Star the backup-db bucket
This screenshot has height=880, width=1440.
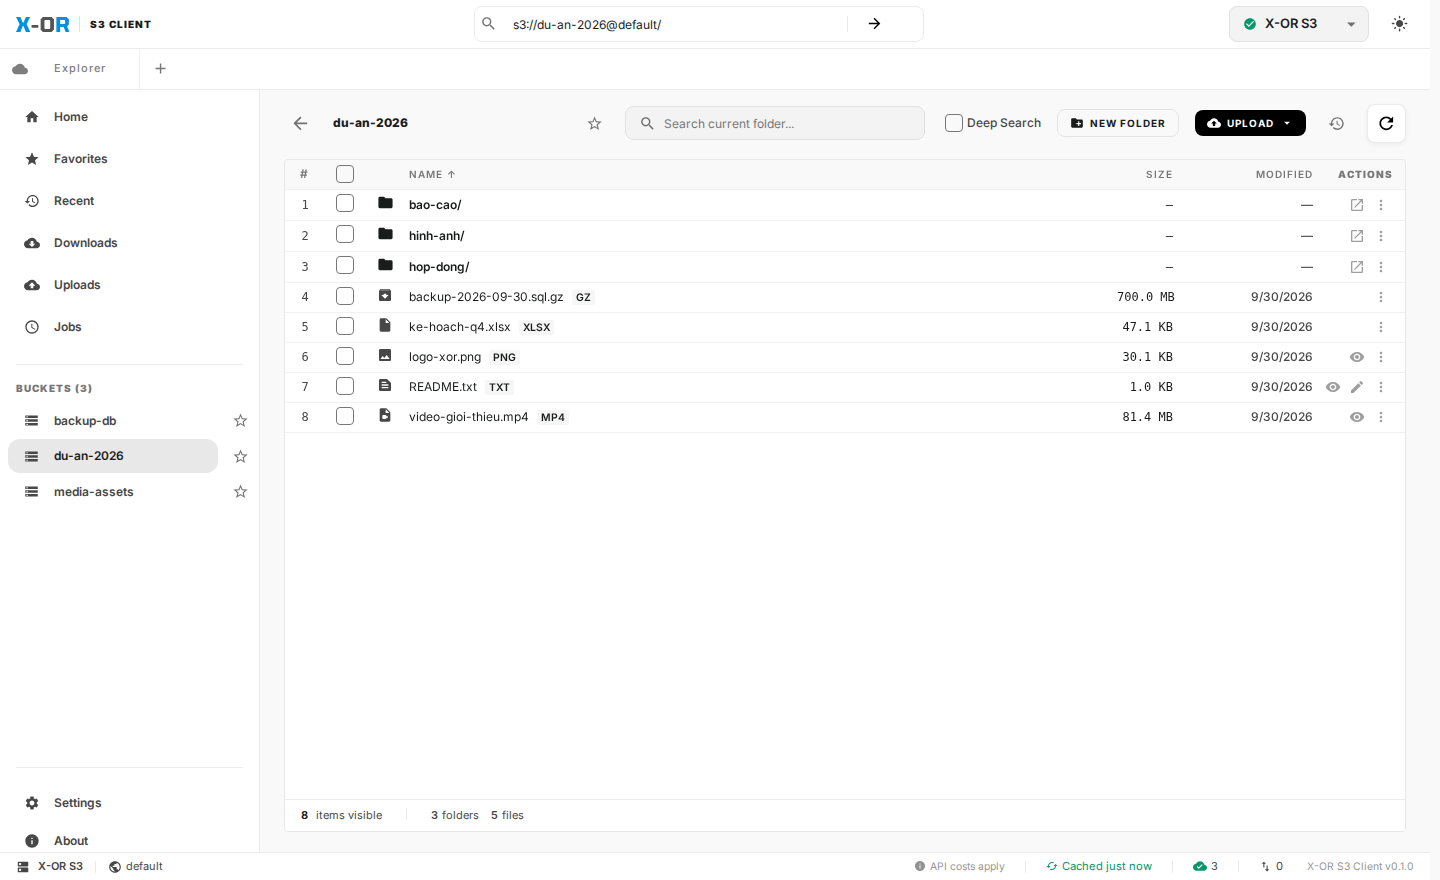240,421
